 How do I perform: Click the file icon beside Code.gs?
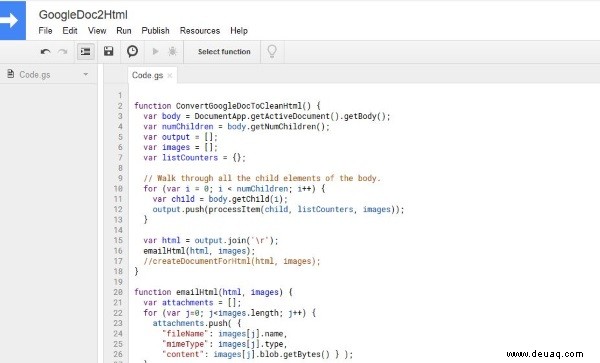coord(11,74)
